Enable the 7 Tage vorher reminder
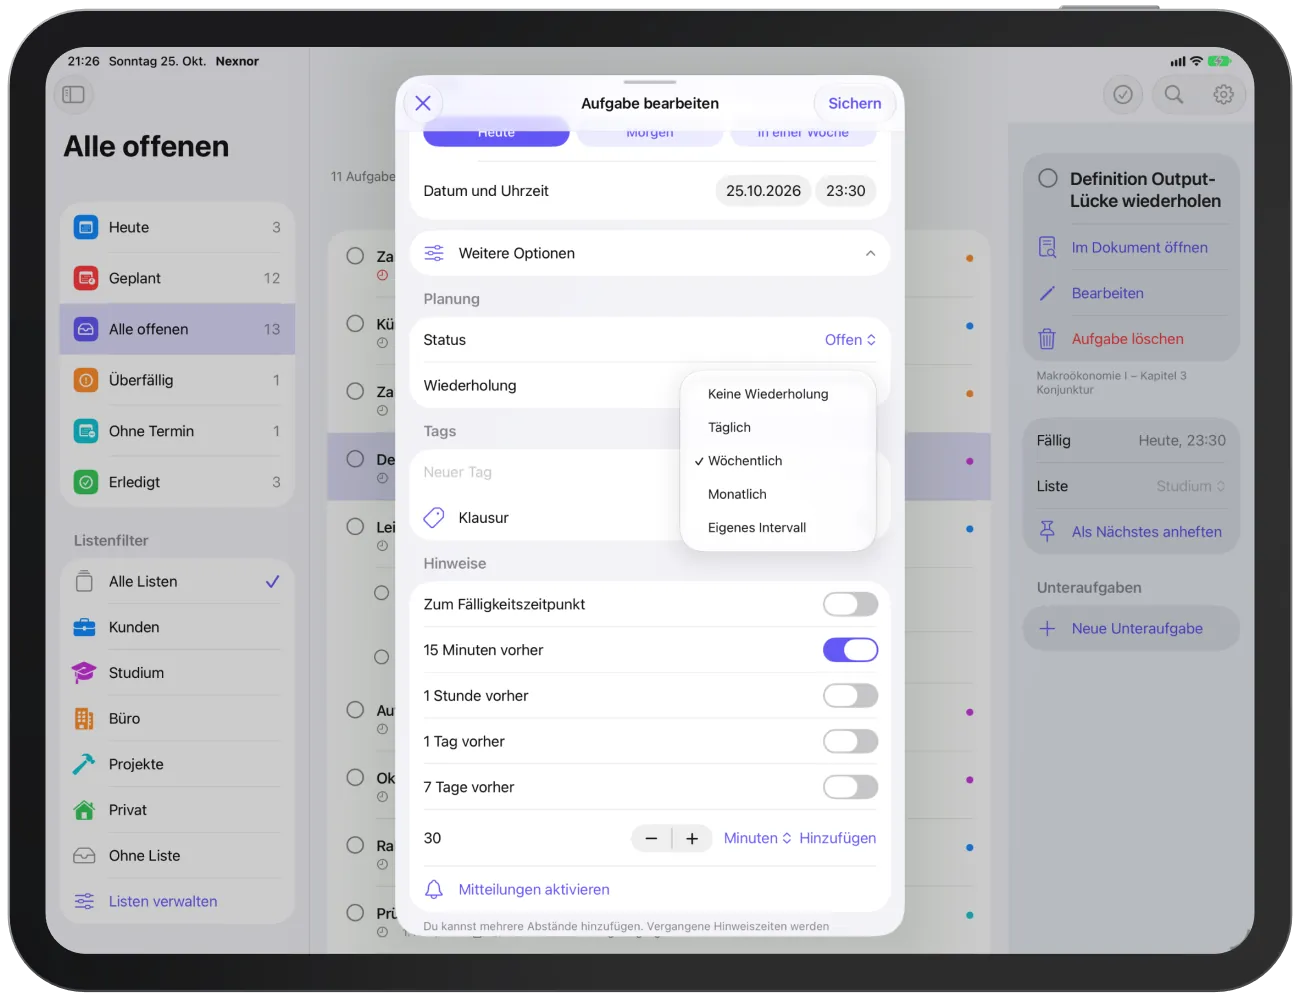 pos(851,787)
